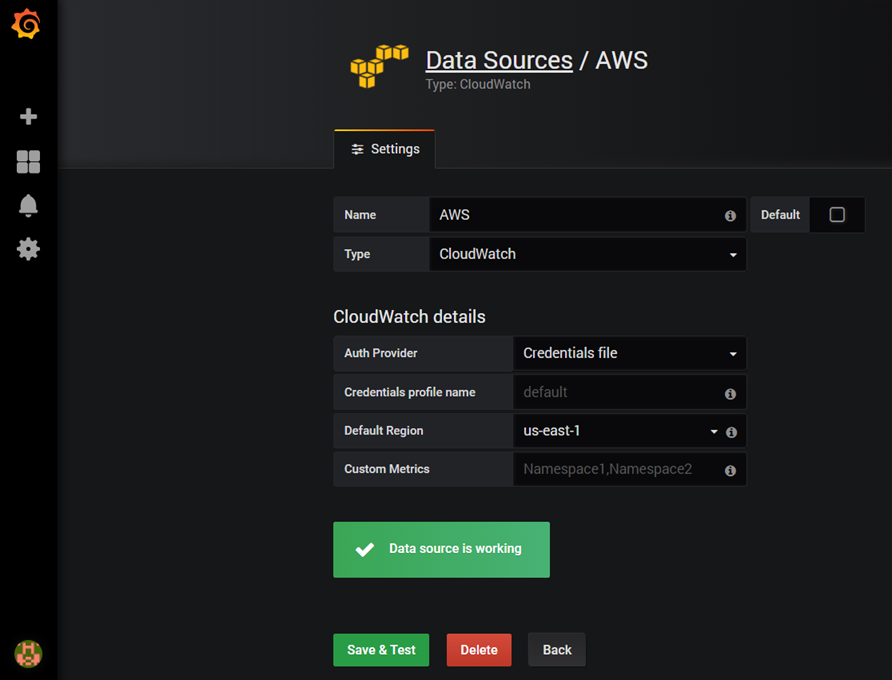Click info icon for Custom Metrics

(x=730, y=470)
